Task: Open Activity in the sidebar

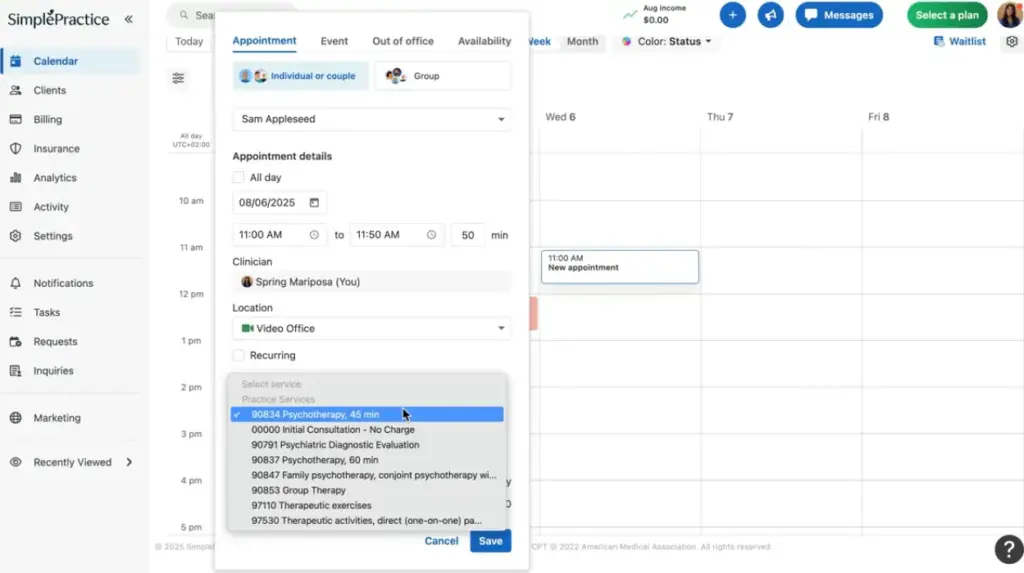Action: pos(71,206)
